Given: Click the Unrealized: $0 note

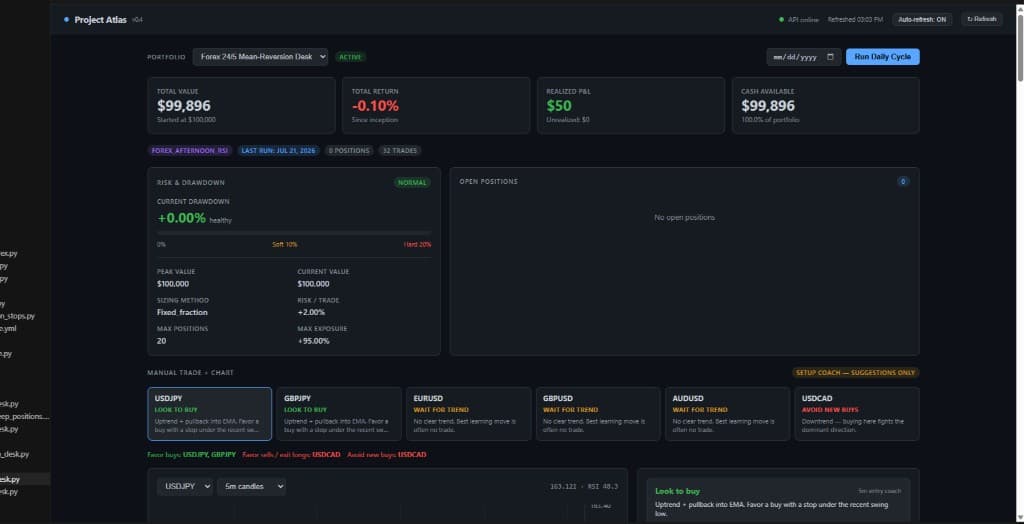Looking at the screenshot, I should tap(568, 120).
